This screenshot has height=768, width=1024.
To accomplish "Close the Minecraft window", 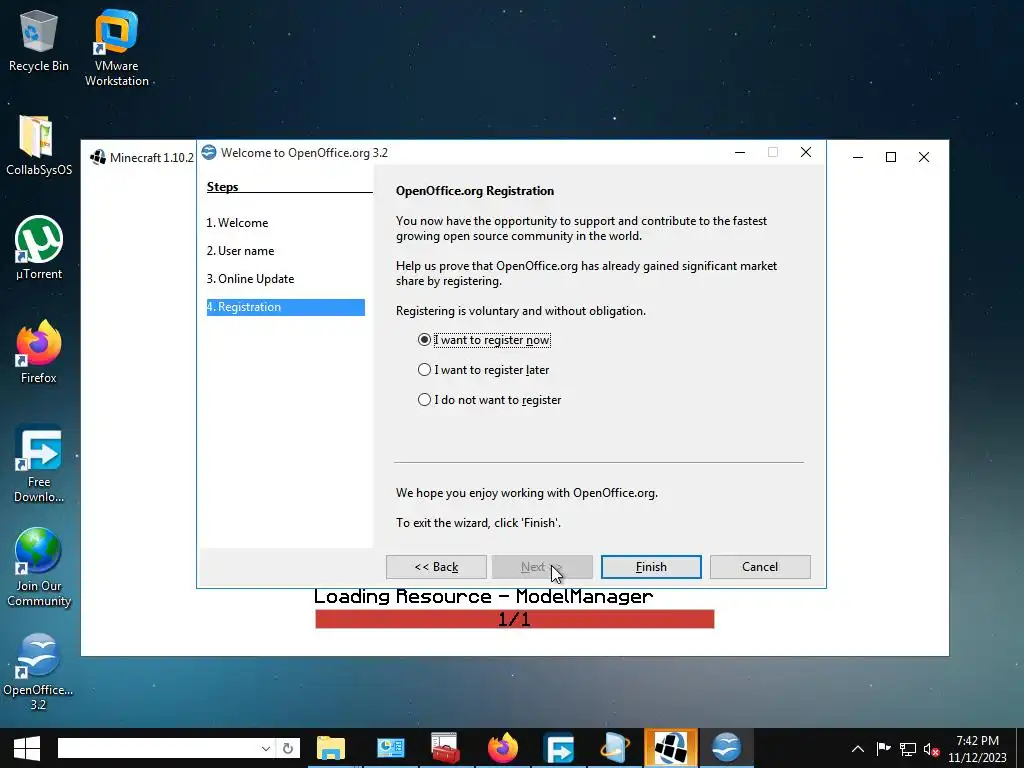I will [x=923, y=157].
